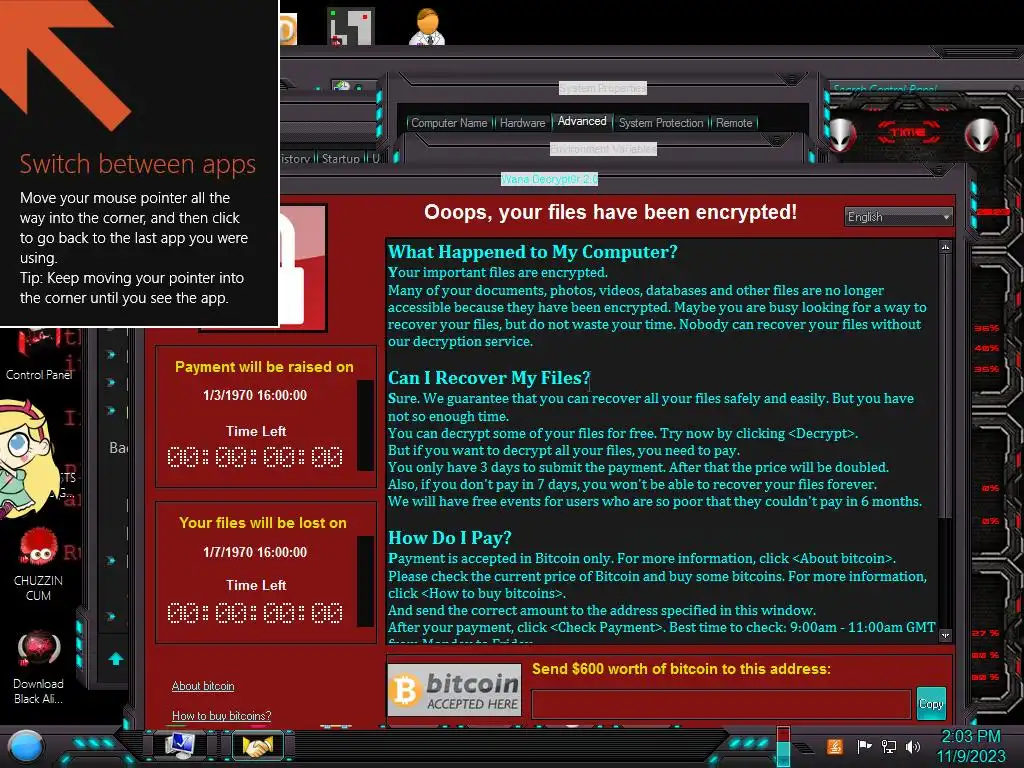
Task: Click the Environment Variables window title
Action: point(603,149)
